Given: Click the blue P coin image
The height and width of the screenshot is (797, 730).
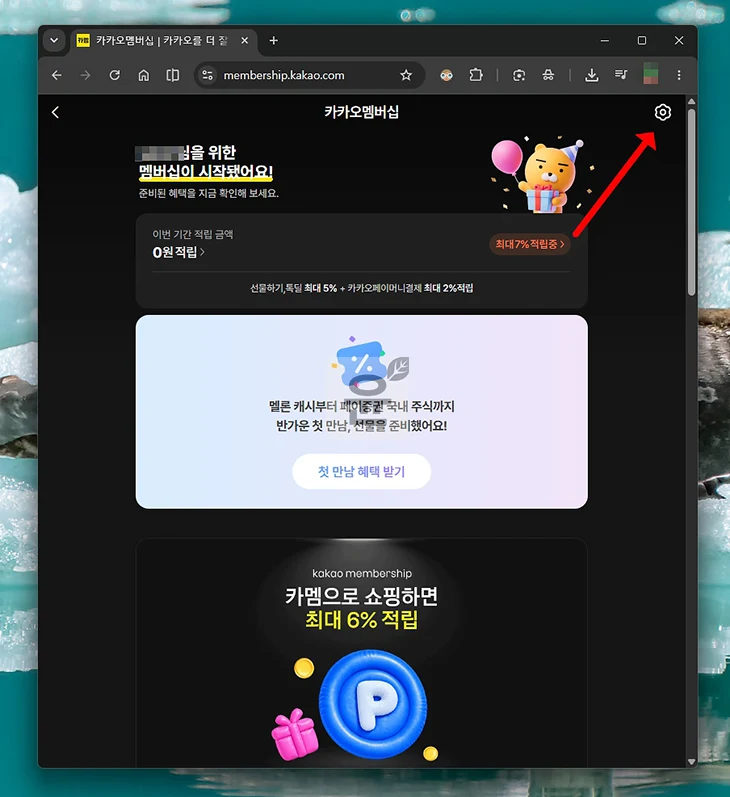Looking at the screenshot, I should click(373, 704).
